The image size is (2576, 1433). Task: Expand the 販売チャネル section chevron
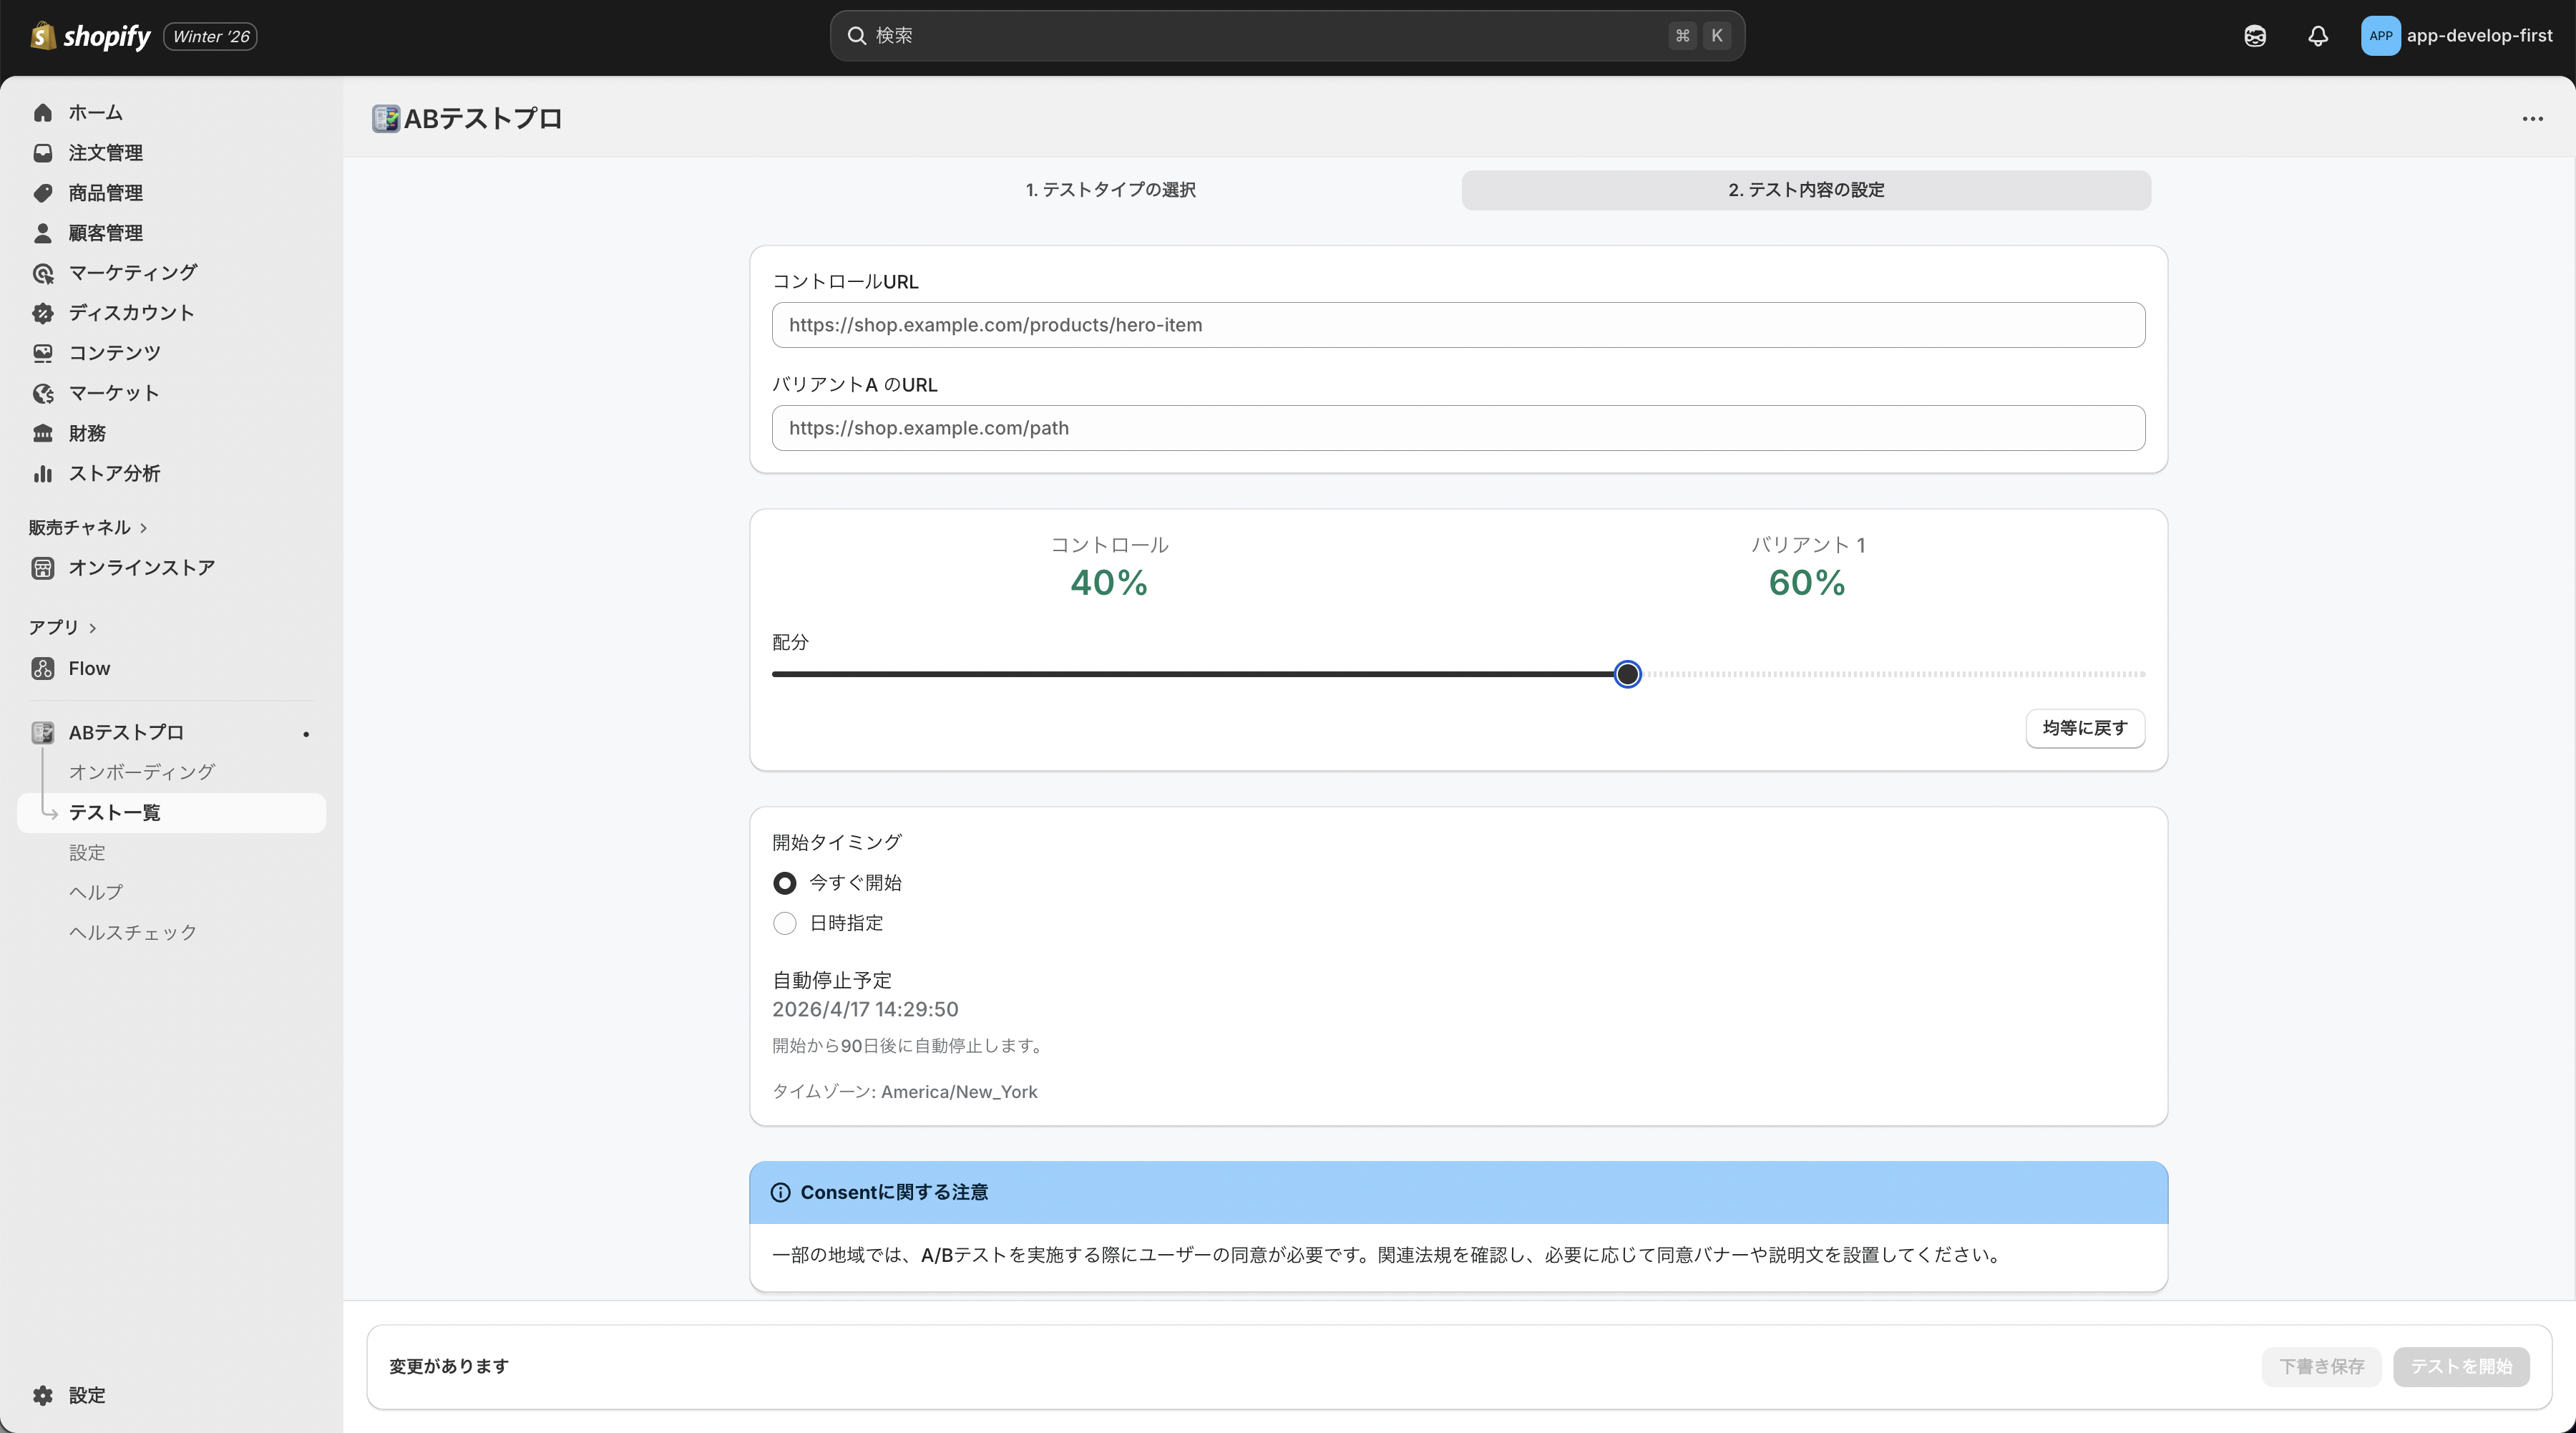[x=144, y=528]
